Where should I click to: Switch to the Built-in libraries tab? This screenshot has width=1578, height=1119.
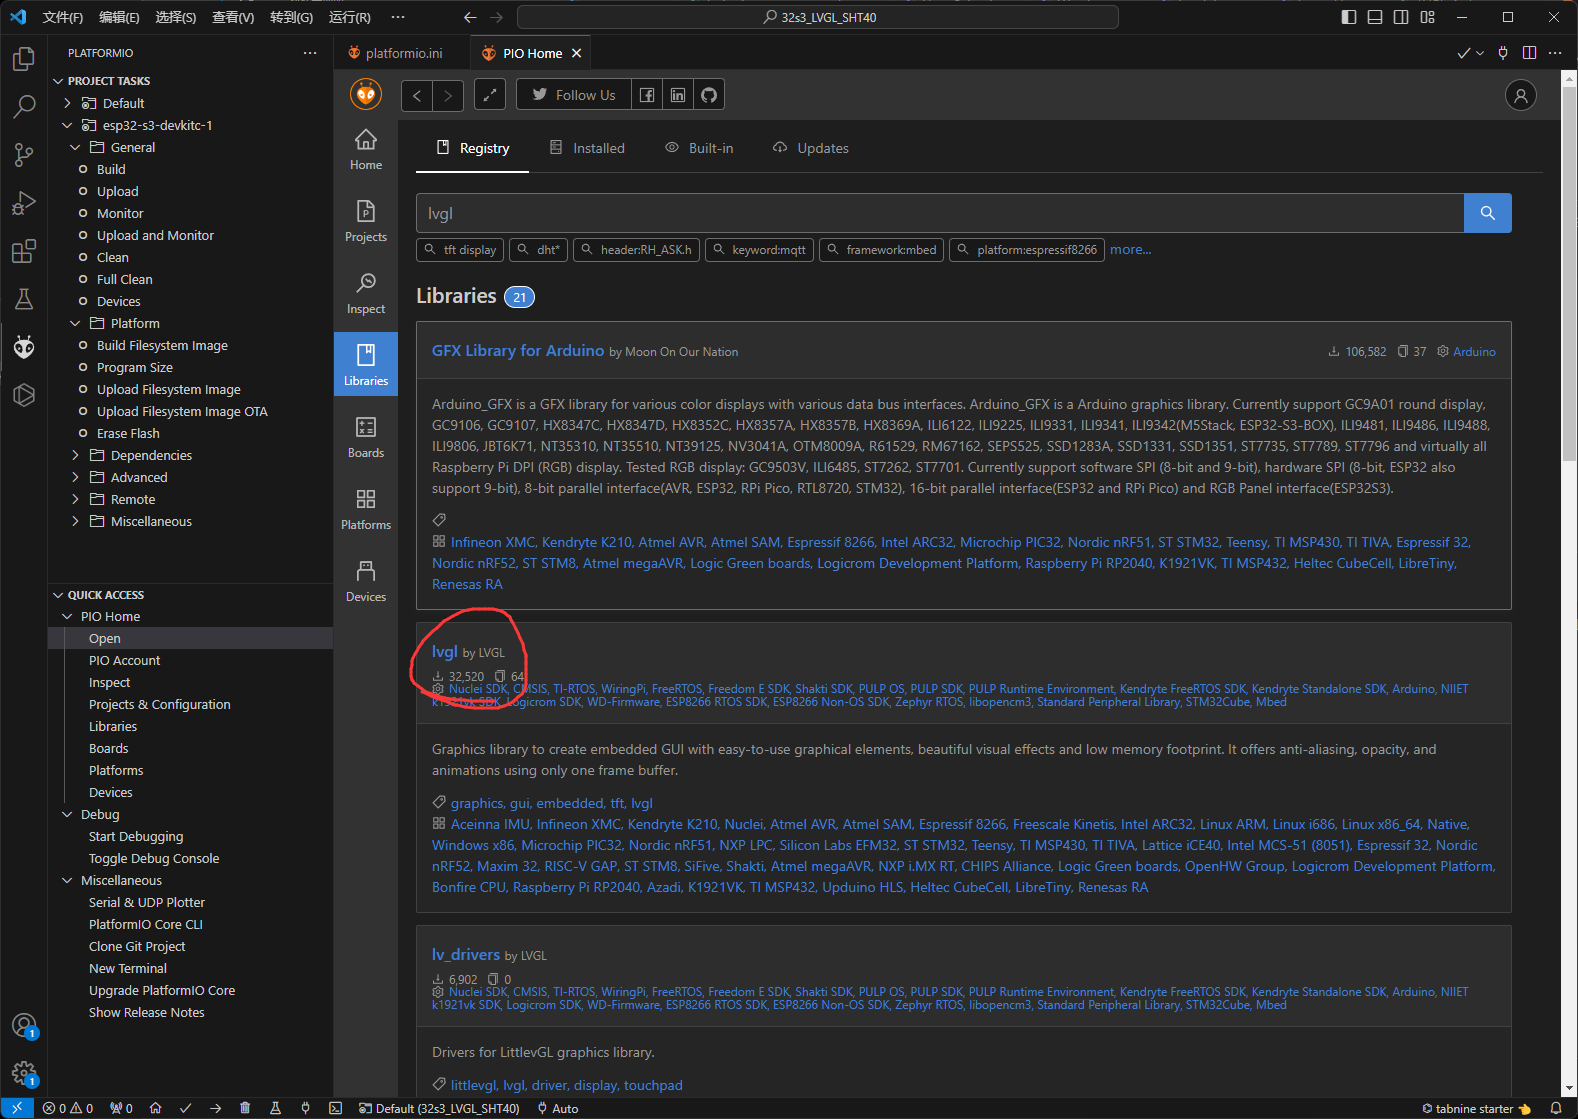(x=700, y=148)
